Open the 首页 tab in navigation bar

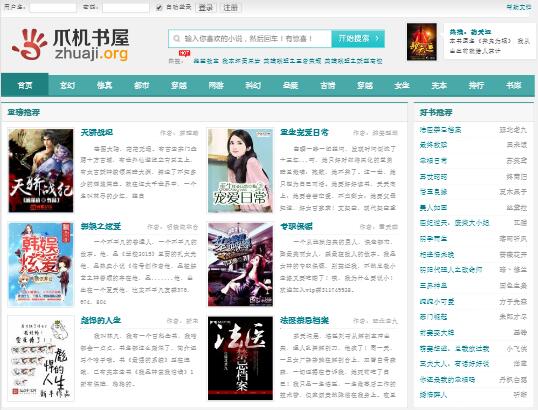[25, 85]
